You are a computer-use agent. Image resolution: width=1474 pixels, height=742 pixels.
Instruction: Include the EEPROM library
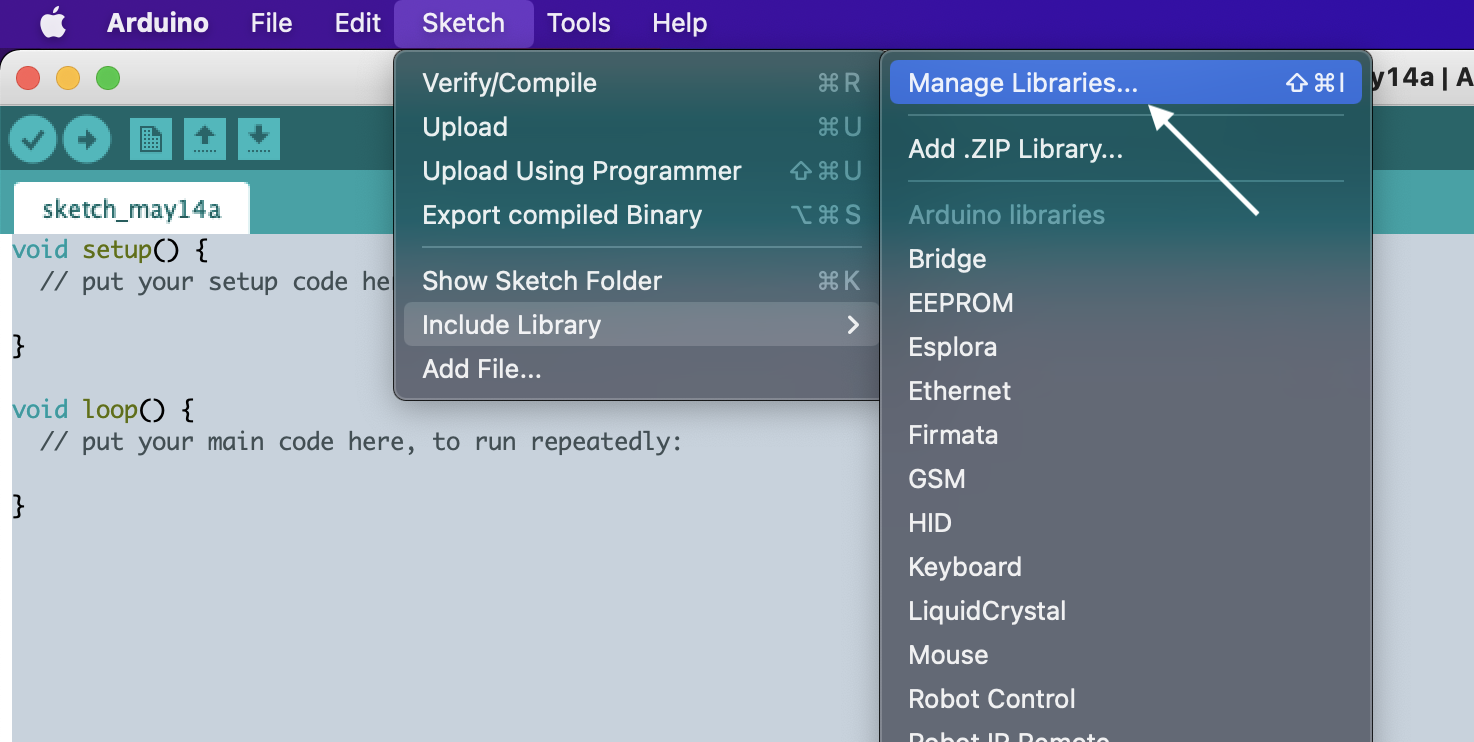pos(1126,303)
